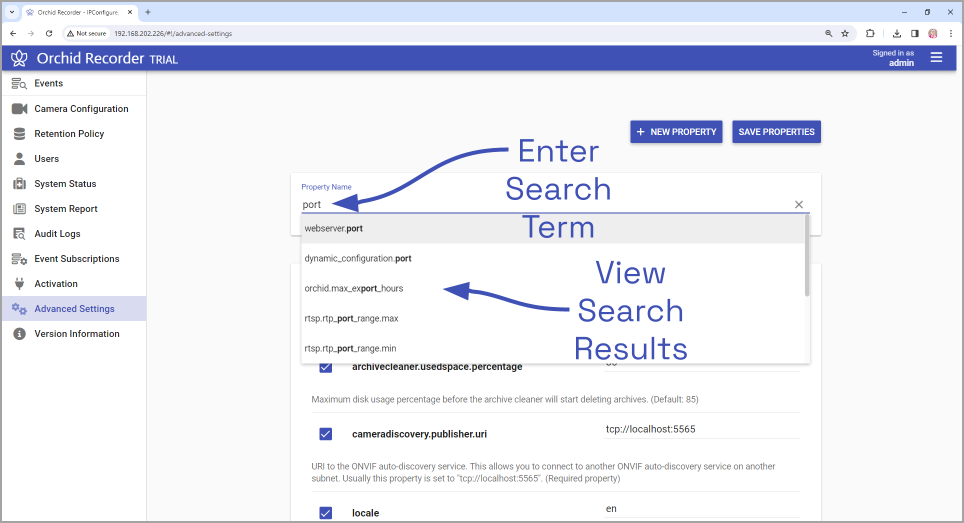Open browser zoom magnifier icon
This screenshot has width=964, height=523.
829,33
